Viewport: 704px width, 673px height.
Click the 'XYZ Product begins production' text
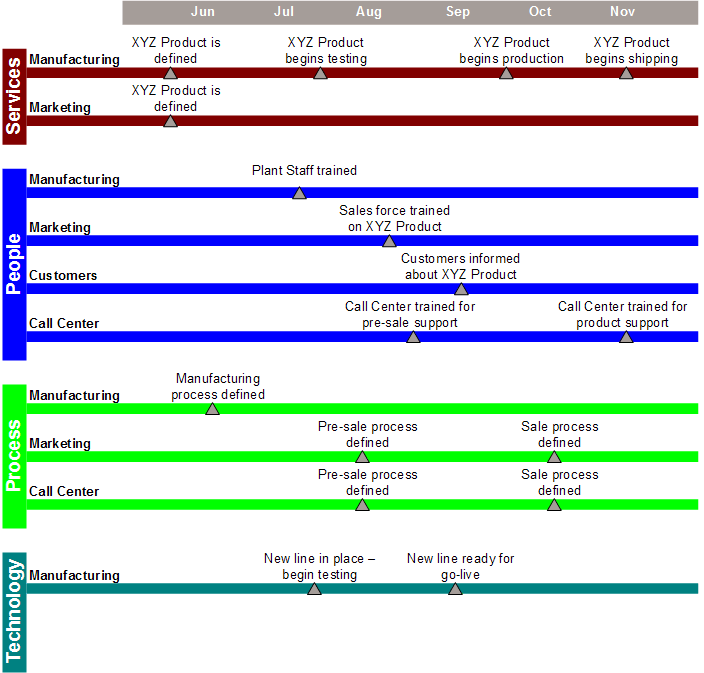click(x=511, y=50)
